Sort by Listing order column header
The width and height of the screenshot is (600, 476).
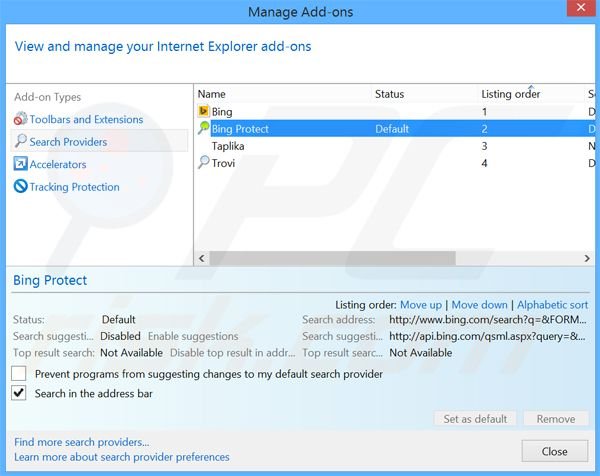pyautogui.click(x=511, y=94)
